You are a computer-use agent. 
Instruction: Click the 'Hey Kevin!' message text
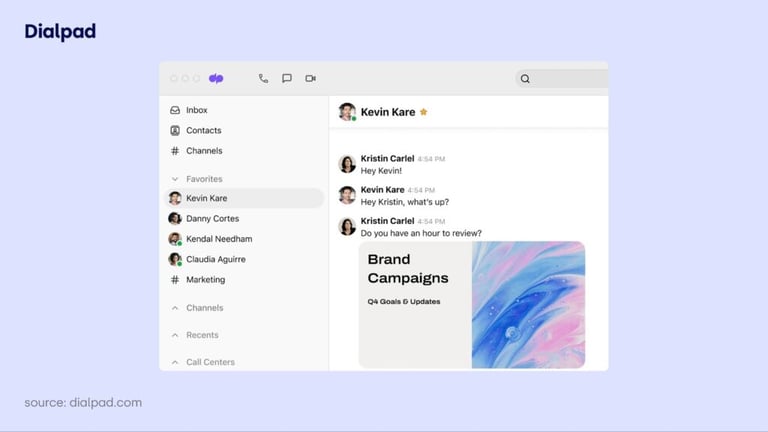pyautogui.click(x=381, y=171)
